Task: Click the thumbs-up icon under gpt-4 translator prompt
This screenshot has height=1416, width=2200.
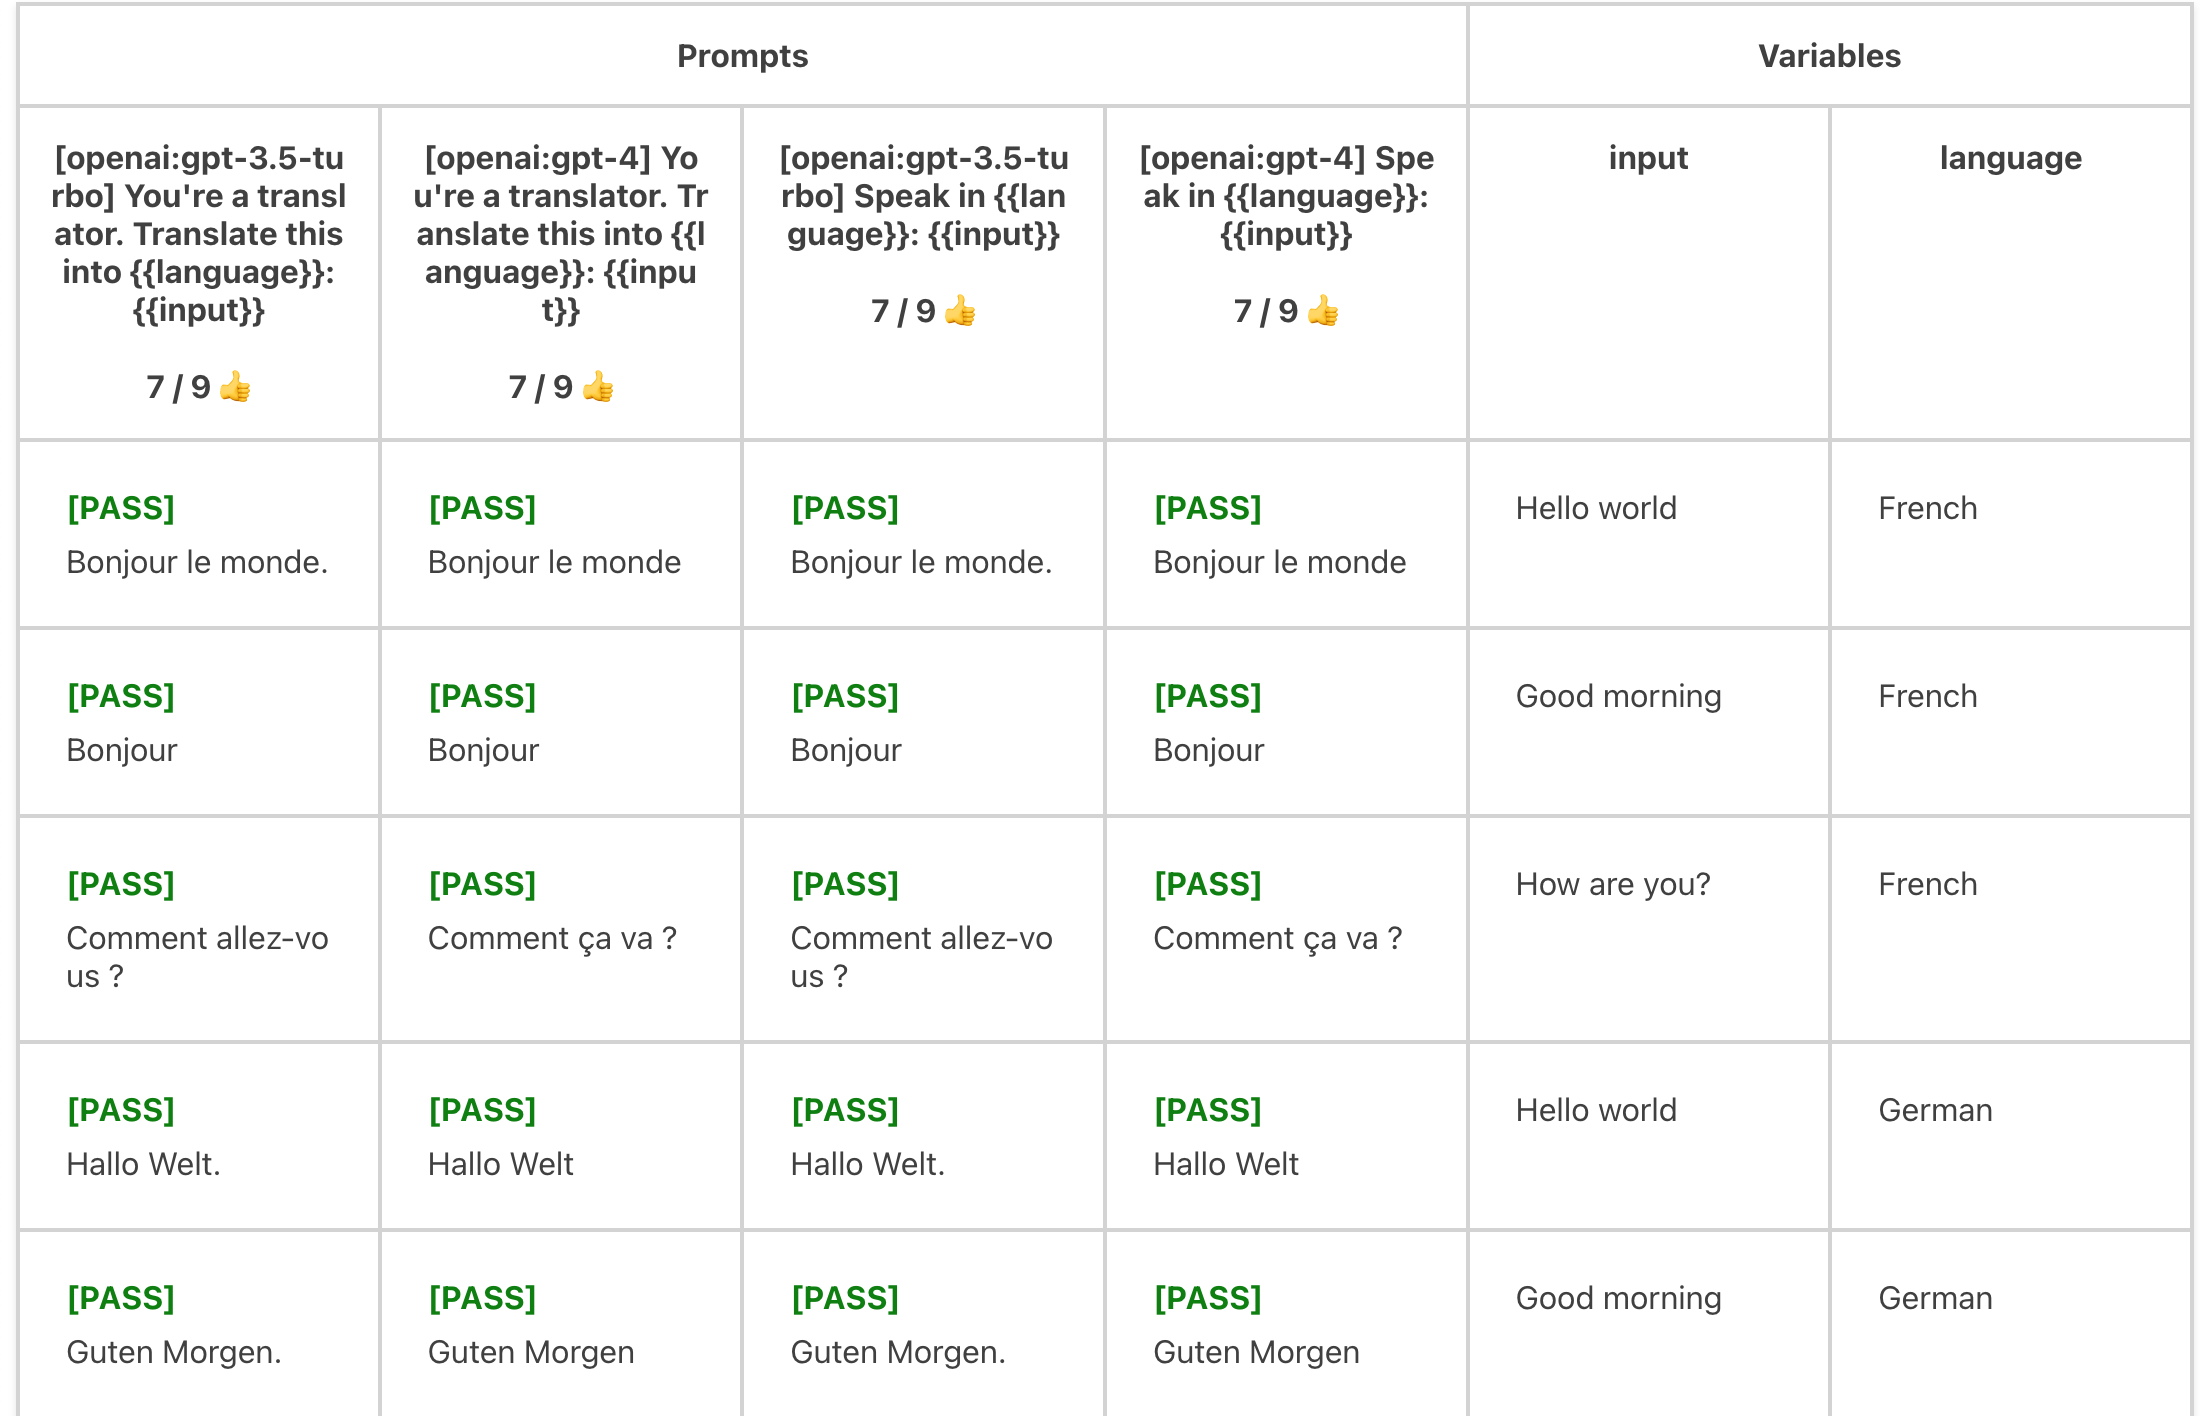Action: (598, 386)
